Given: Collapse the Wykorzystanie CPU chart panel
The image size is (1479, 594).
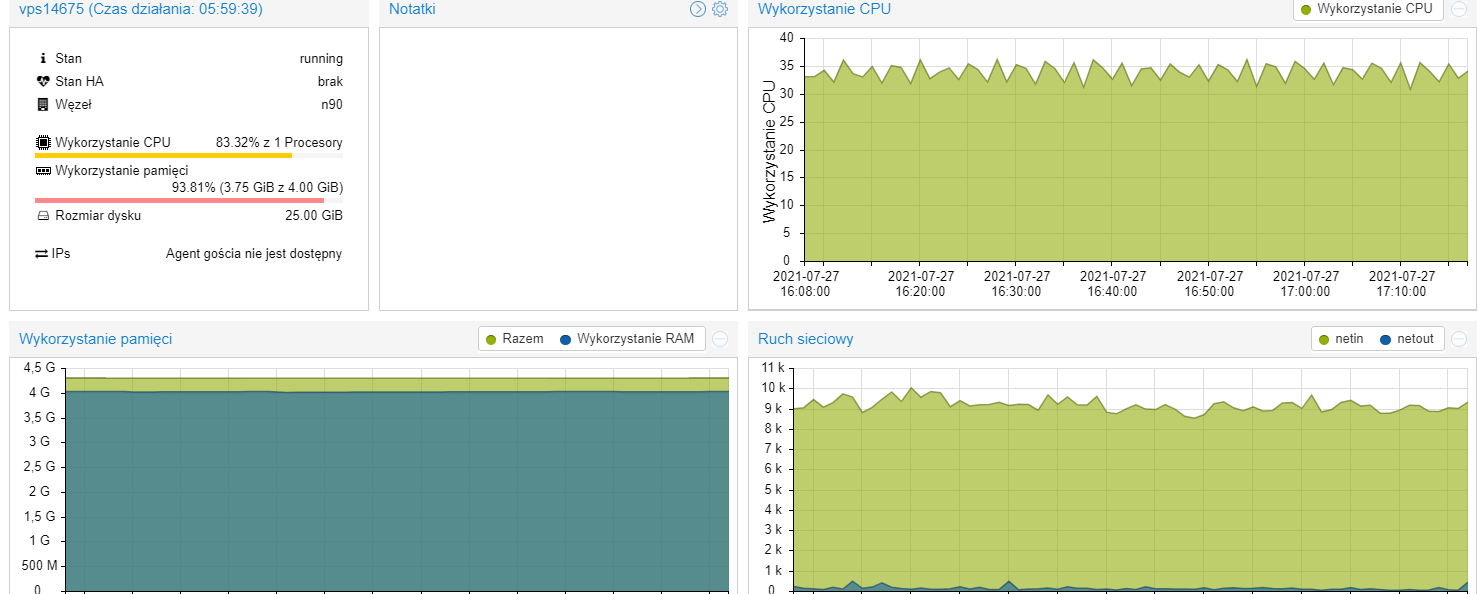Looking at the screenshot, I should [x=1460, y=9].
